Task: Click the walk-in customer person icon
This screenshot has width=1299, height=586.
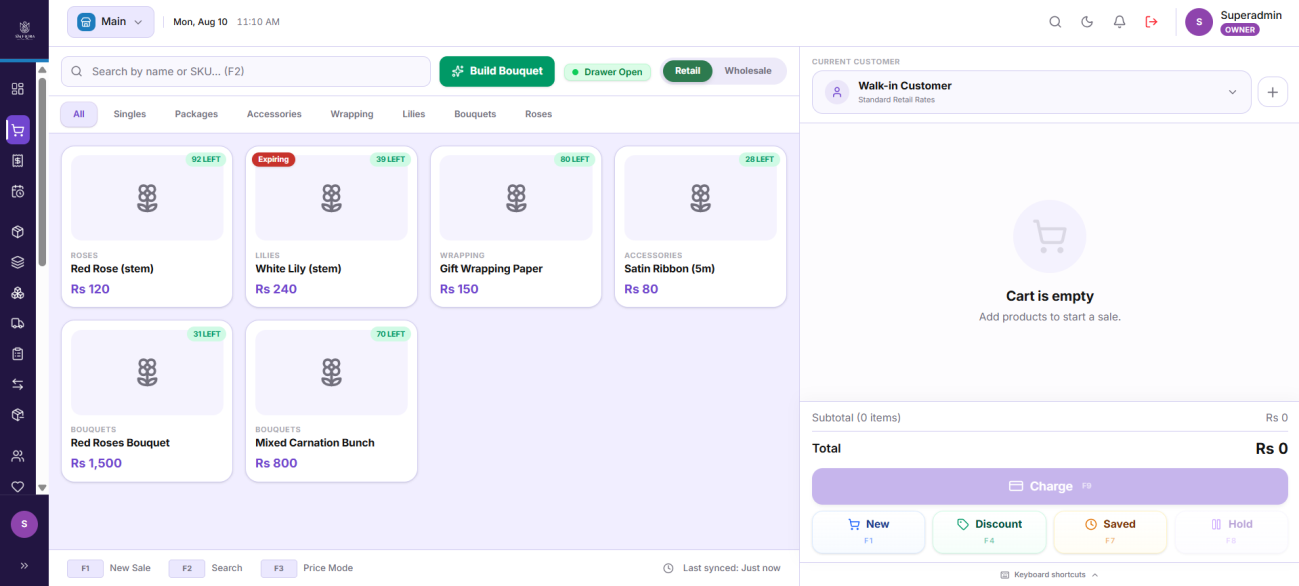Action: (x=837, y=92)
